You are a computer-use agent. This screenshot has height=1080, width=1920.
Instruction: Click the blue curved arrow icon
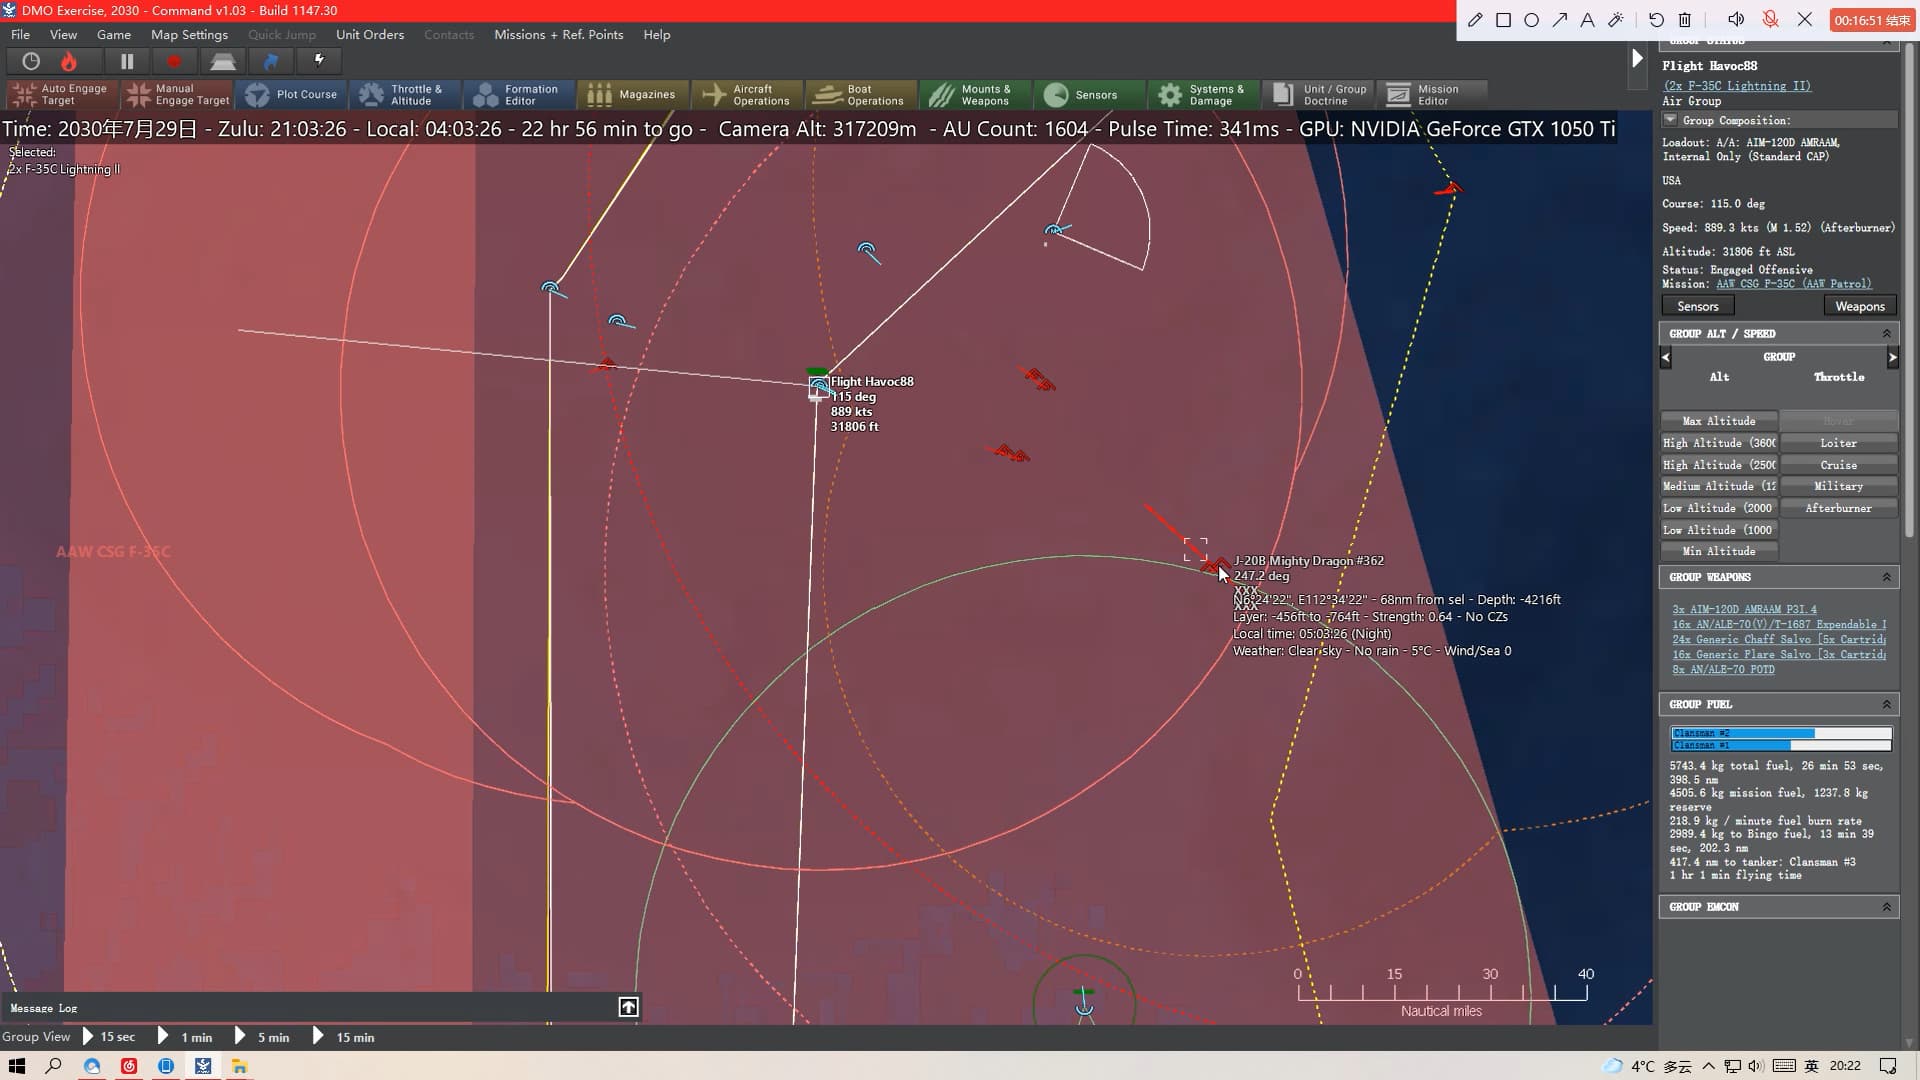(x=270, y=62)
